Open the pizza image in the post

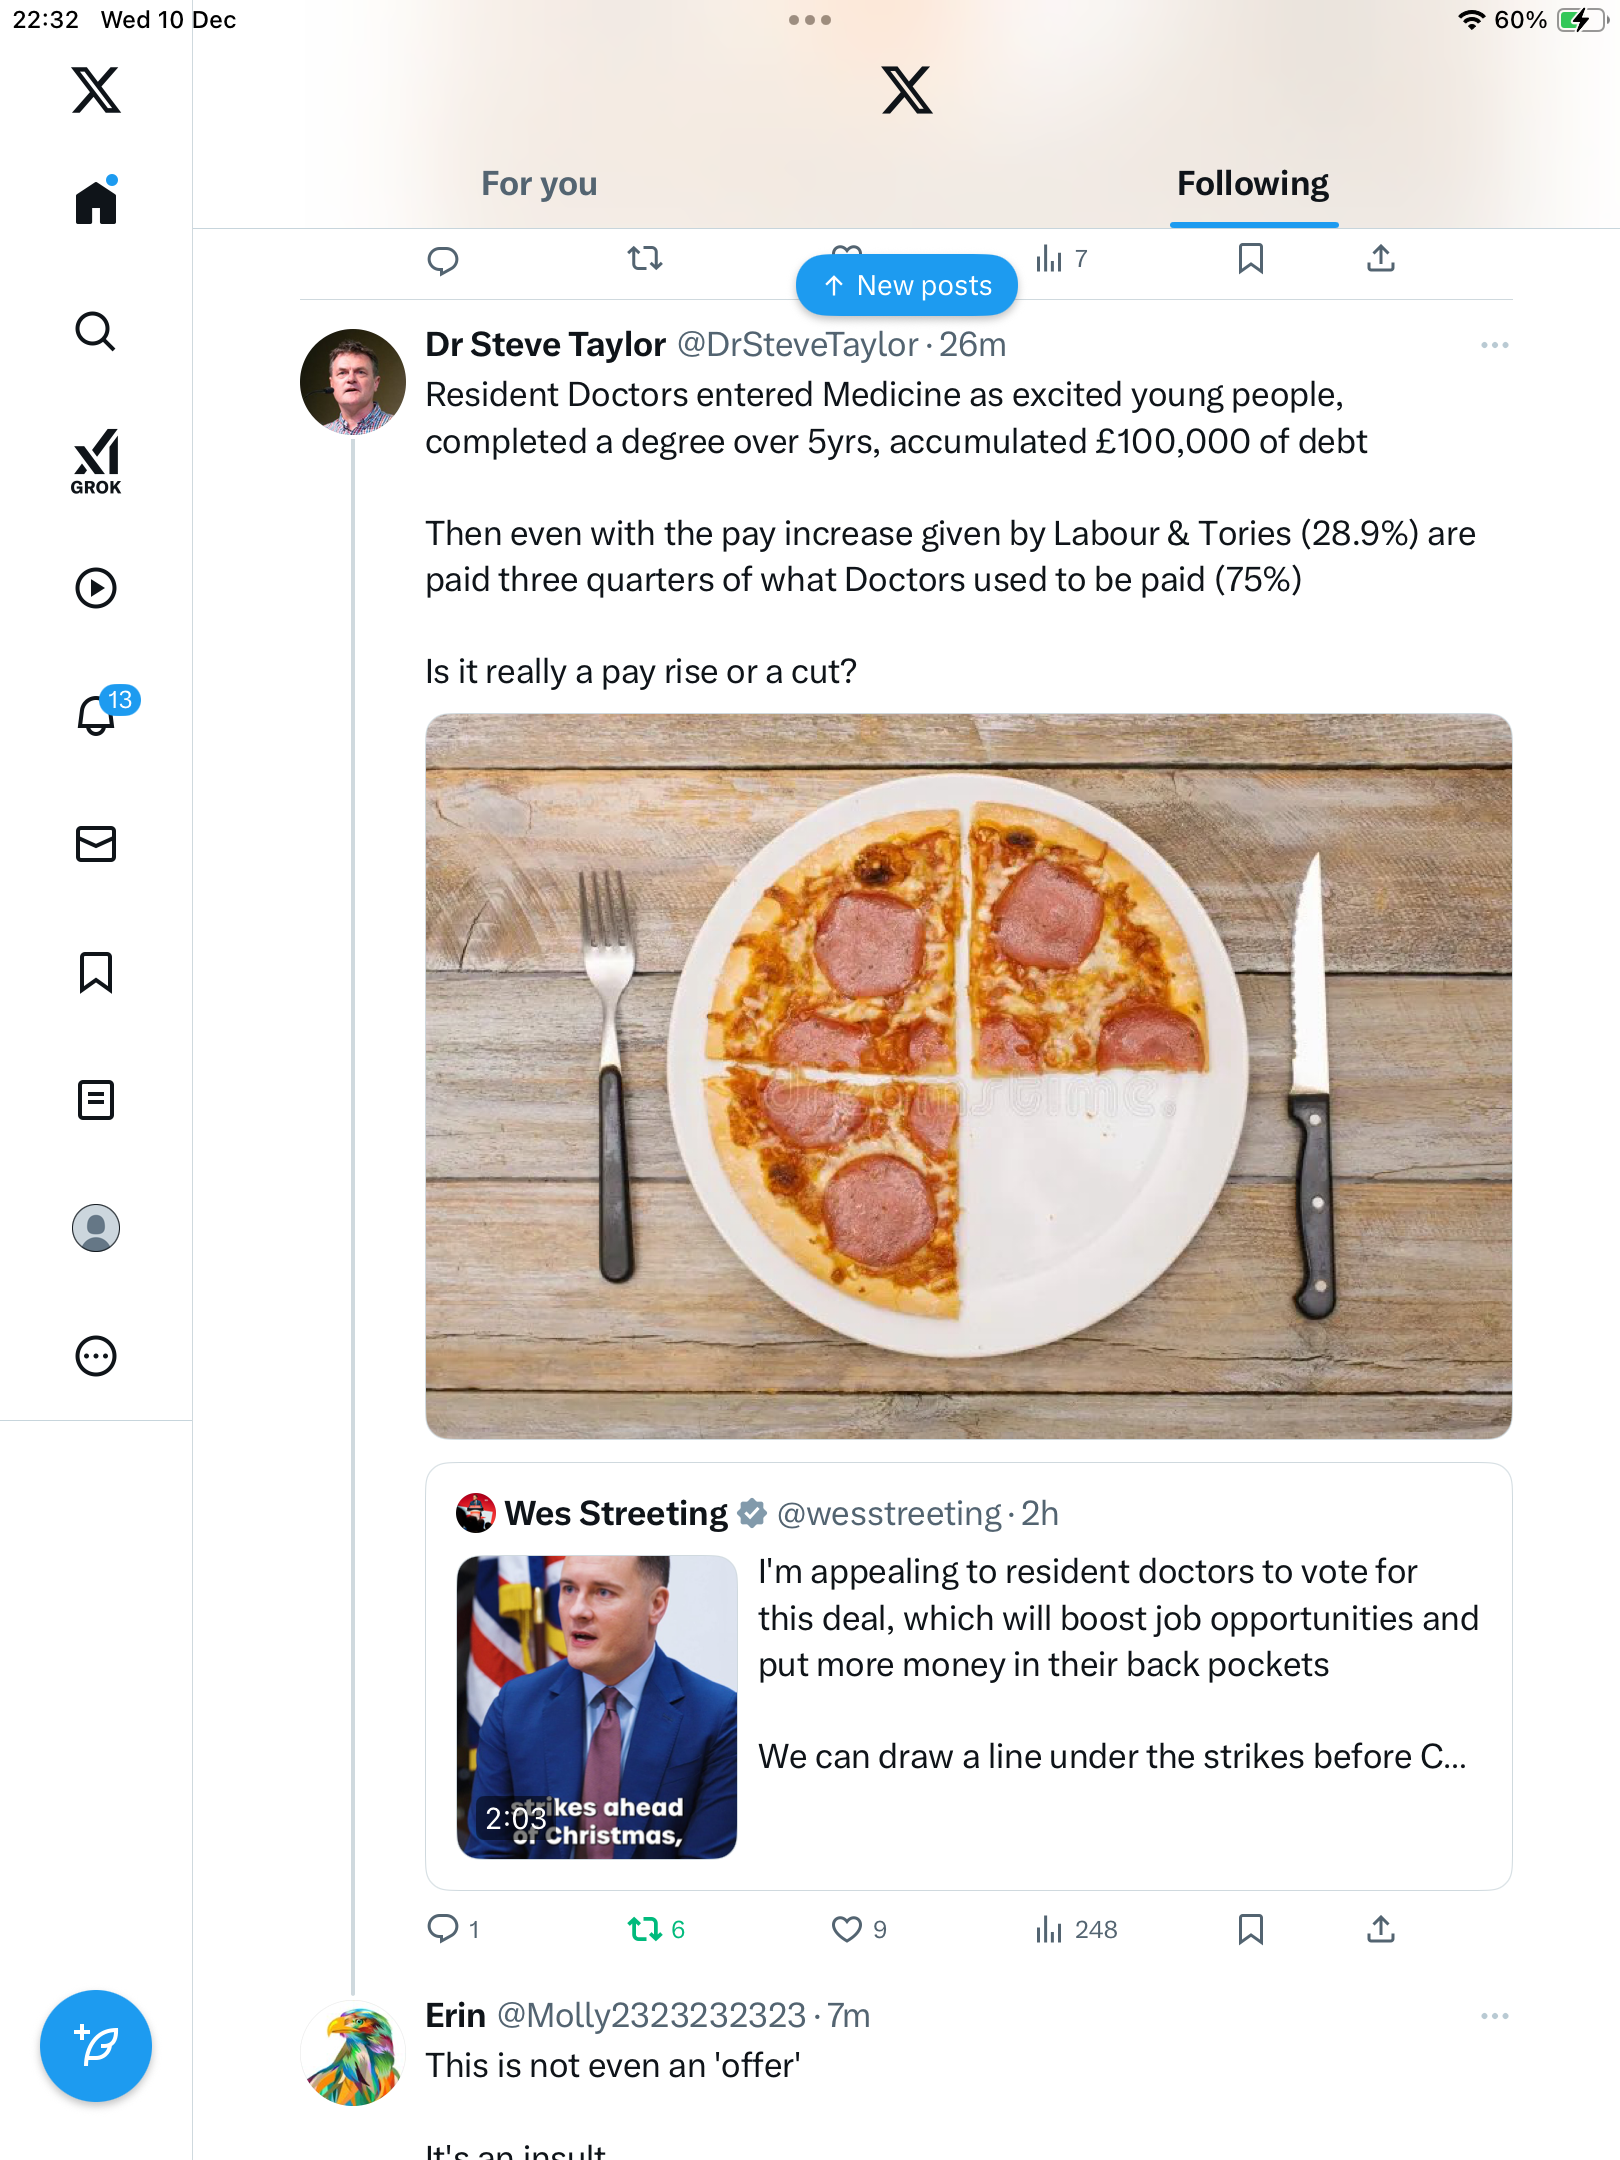click(x=968, y=1076)
